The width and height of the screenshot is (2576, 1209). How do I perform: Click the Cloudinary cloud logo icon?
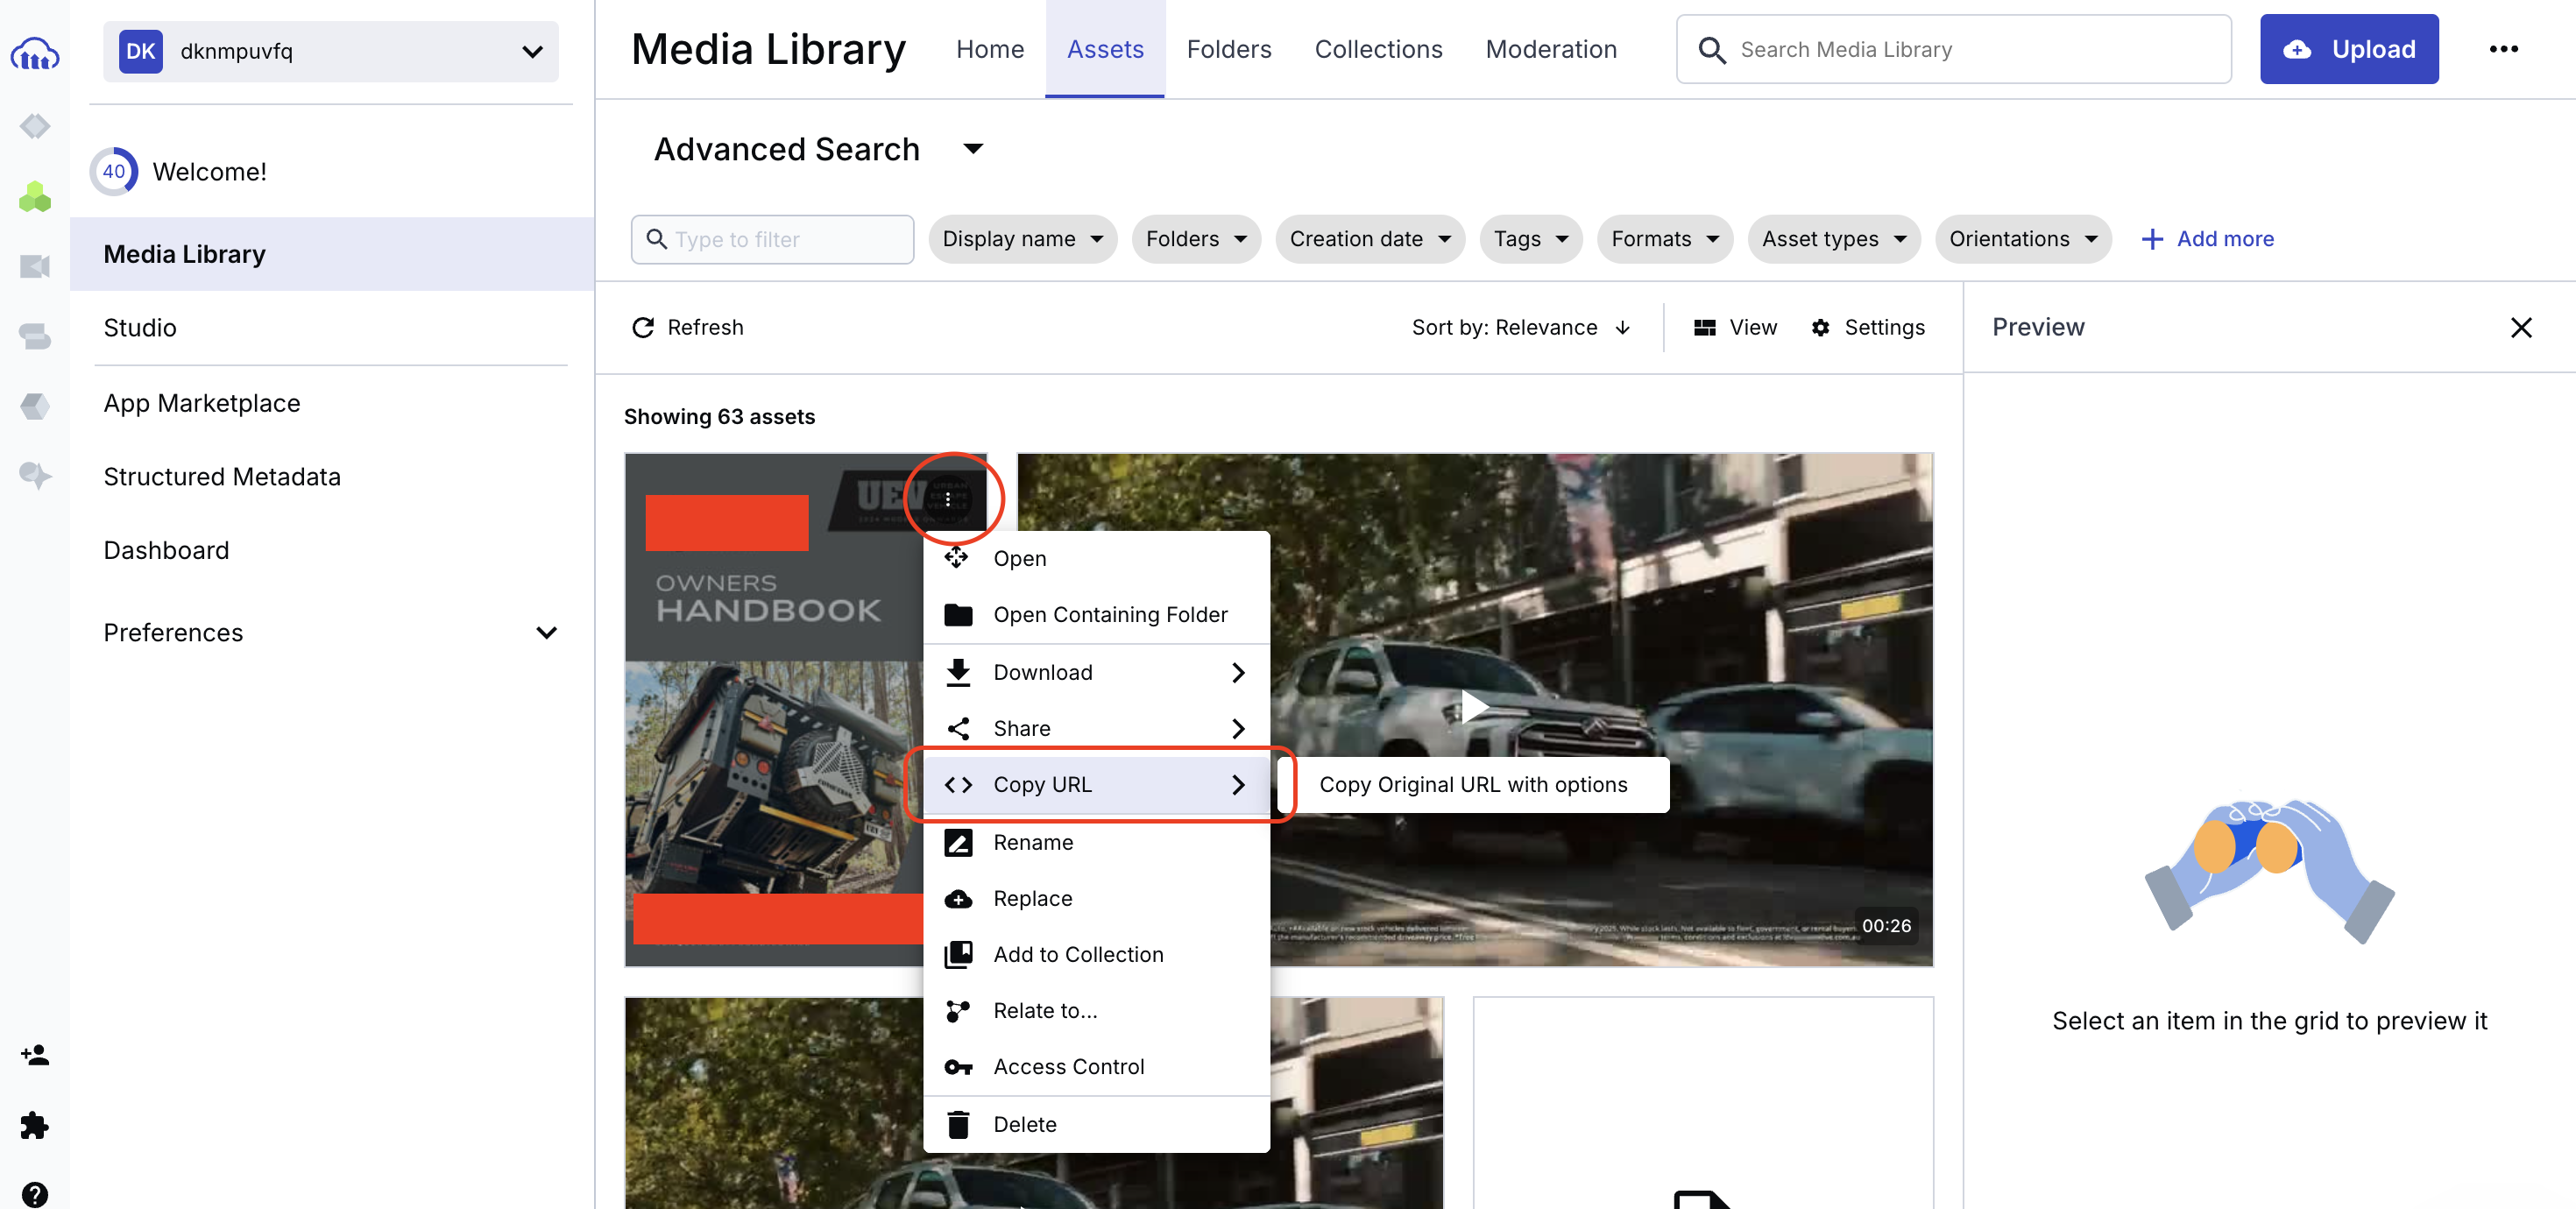(x=34, y=53)
